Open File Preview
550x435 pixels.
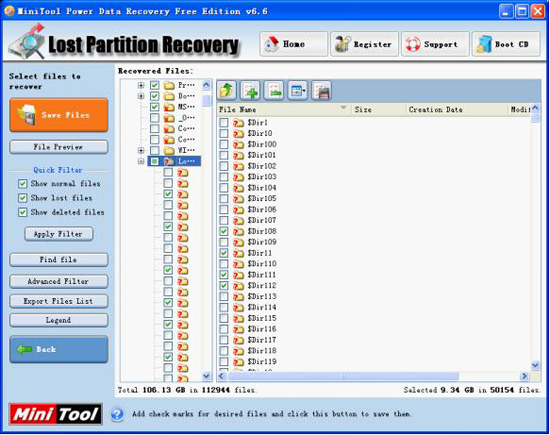[59, 147]
